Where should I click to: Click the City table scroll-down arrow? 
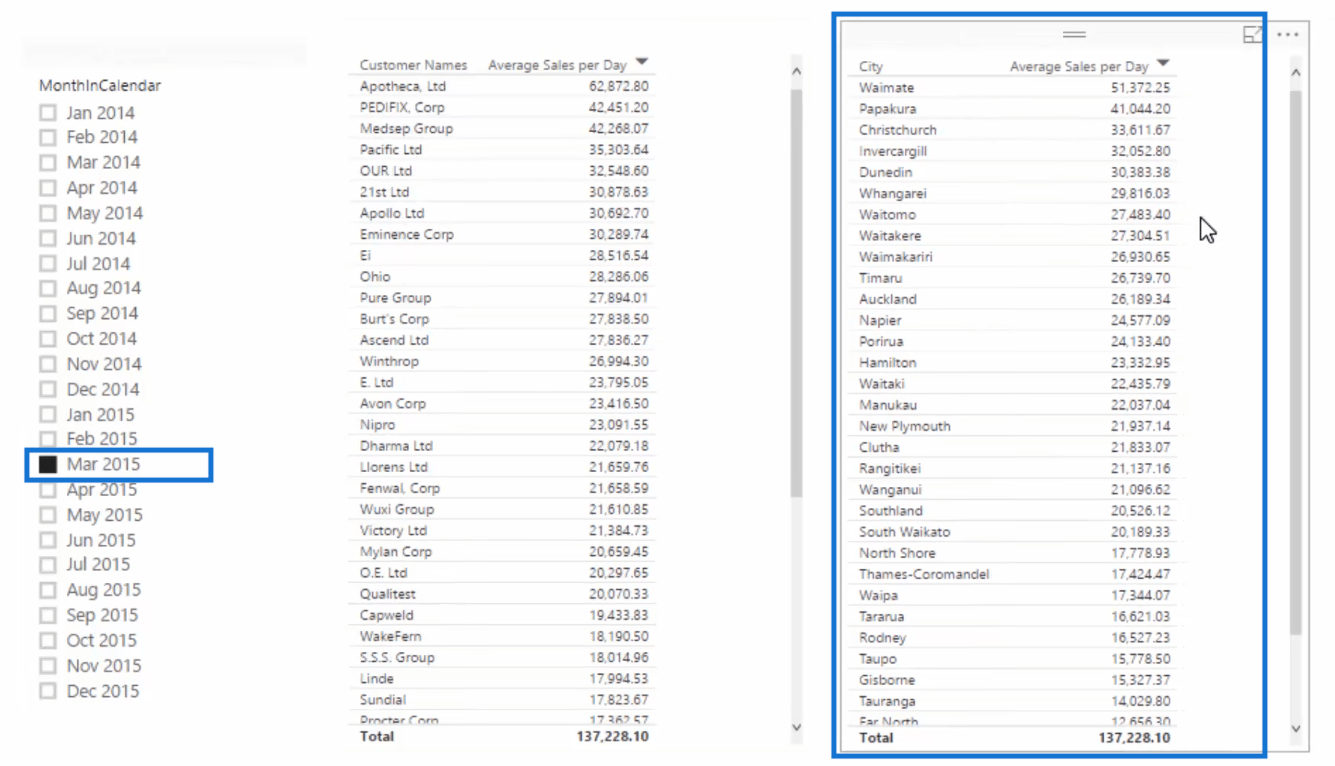click(1296, 729)
